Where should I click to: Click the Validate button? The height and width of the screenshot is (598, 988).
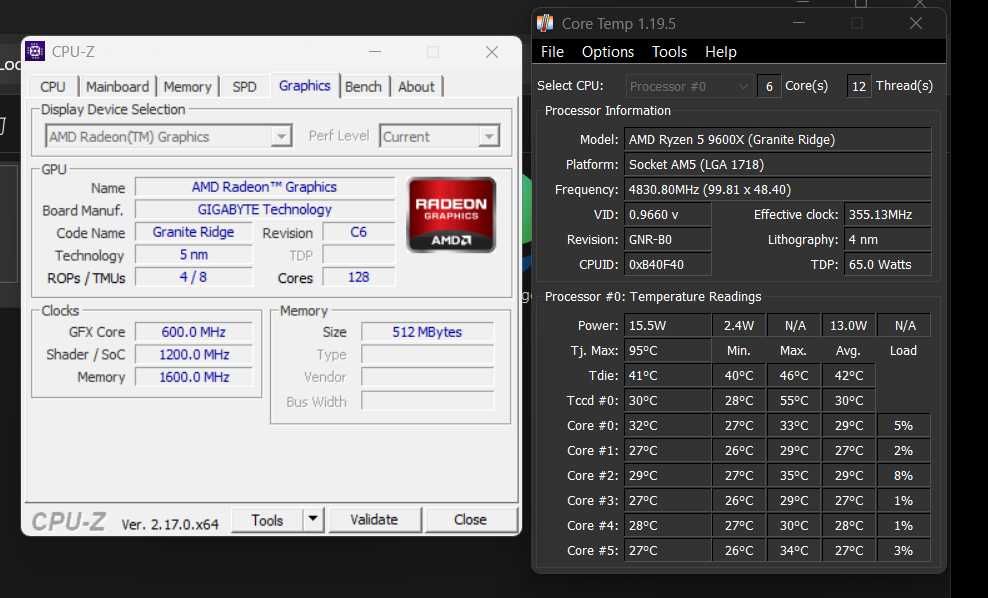[374, 520]
